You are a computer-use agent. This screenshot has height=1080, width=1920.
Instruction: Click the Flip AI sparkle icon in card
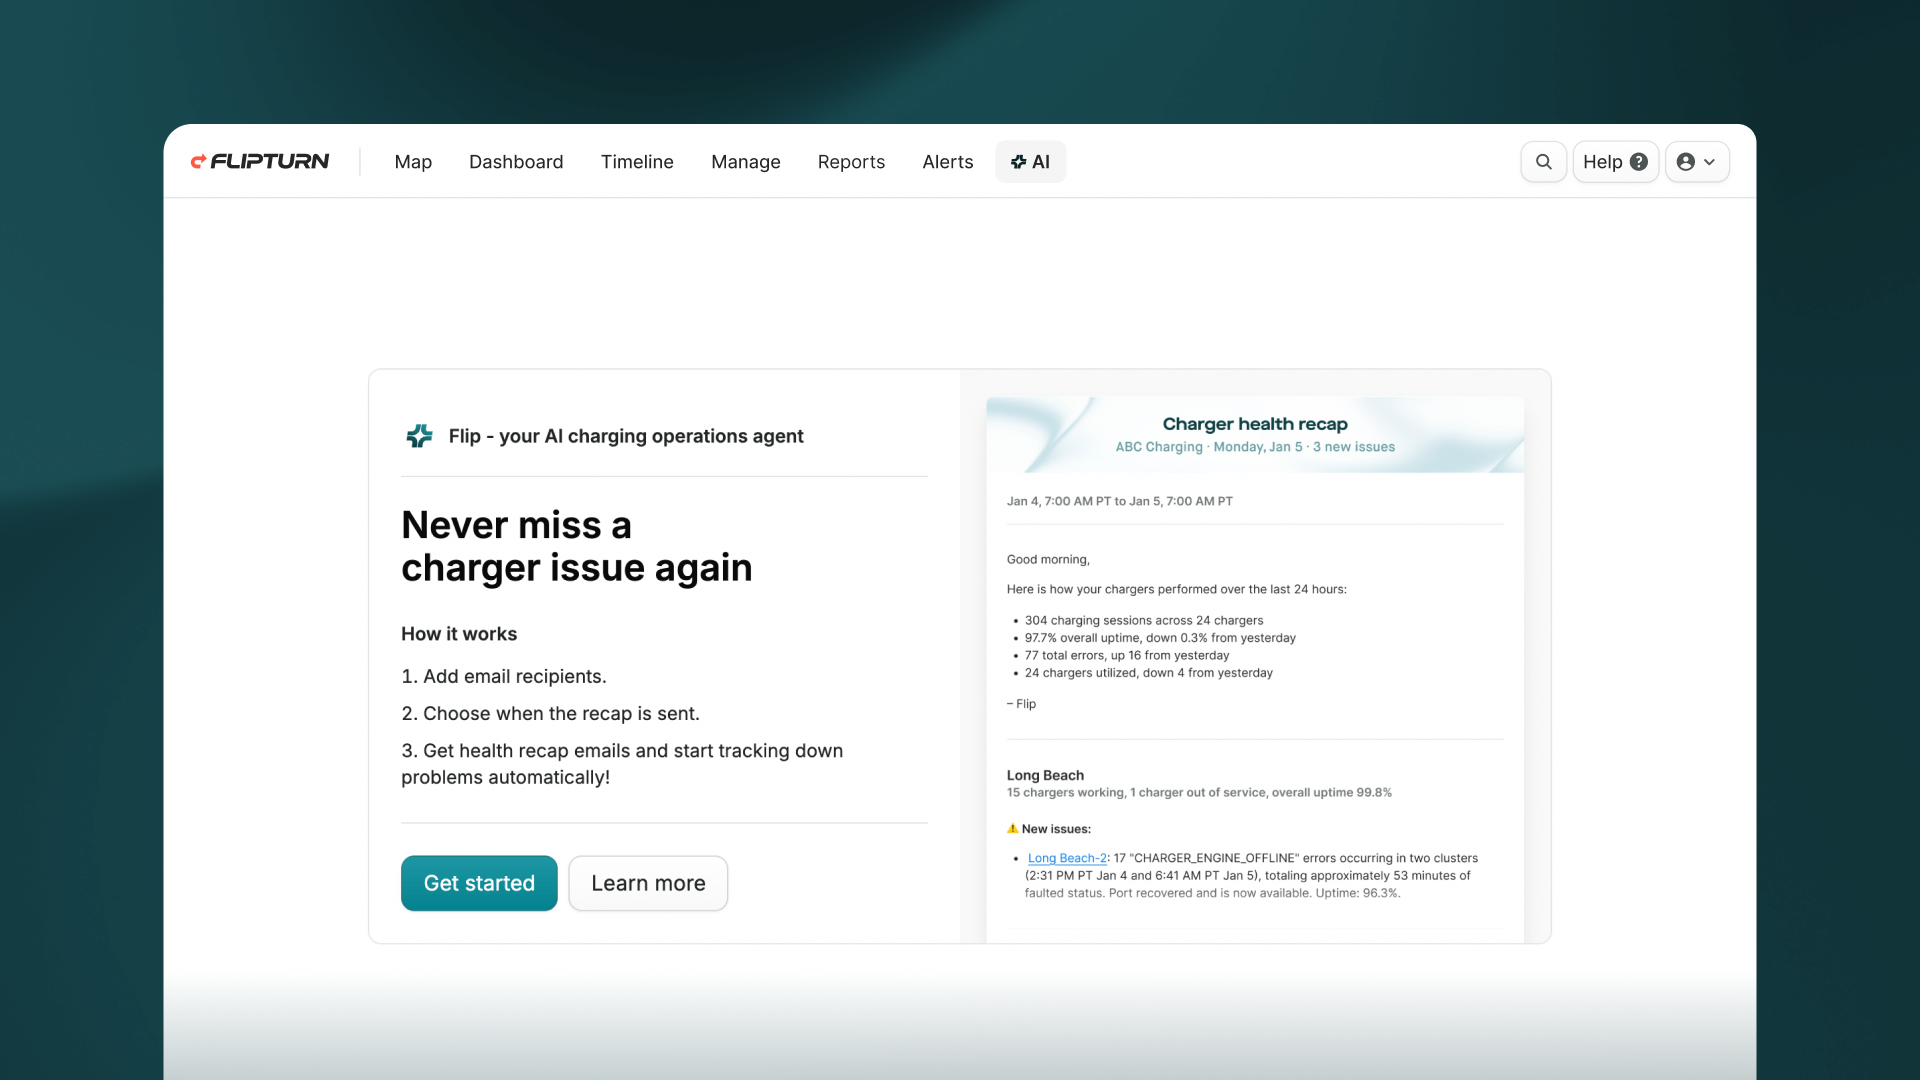tap(419, 436)
